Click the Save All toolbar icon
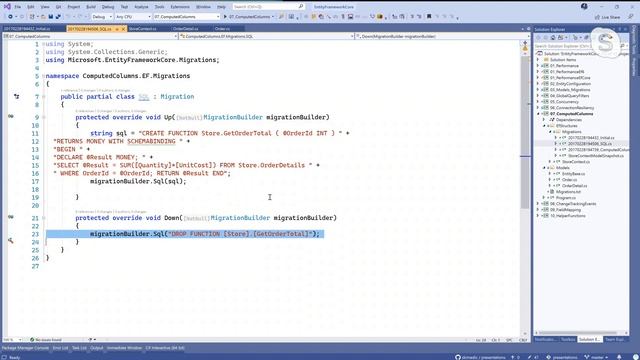Image resolution: width=640 pixels, height=360 pixels. click(x=58, y=17)
